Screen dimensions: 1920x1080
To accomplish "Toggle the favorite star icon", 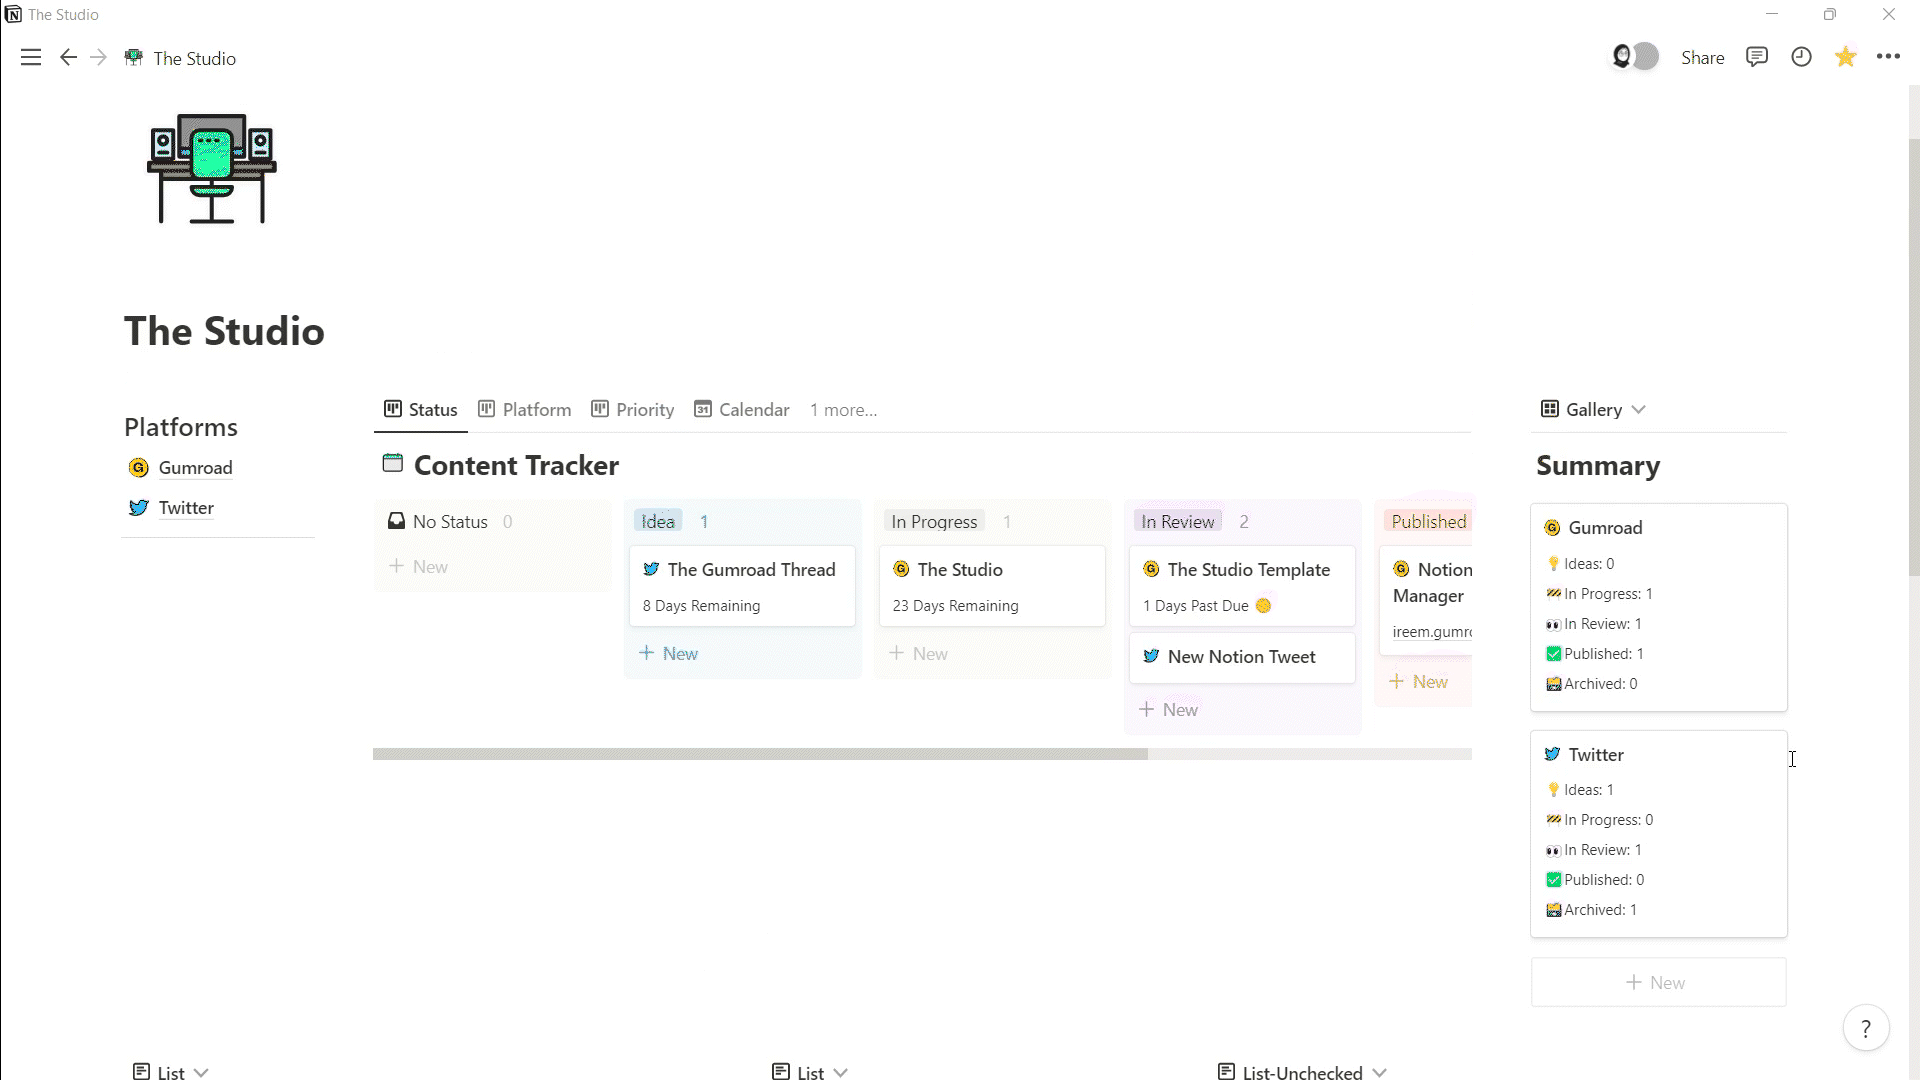I will click(x=1845, y=57).
